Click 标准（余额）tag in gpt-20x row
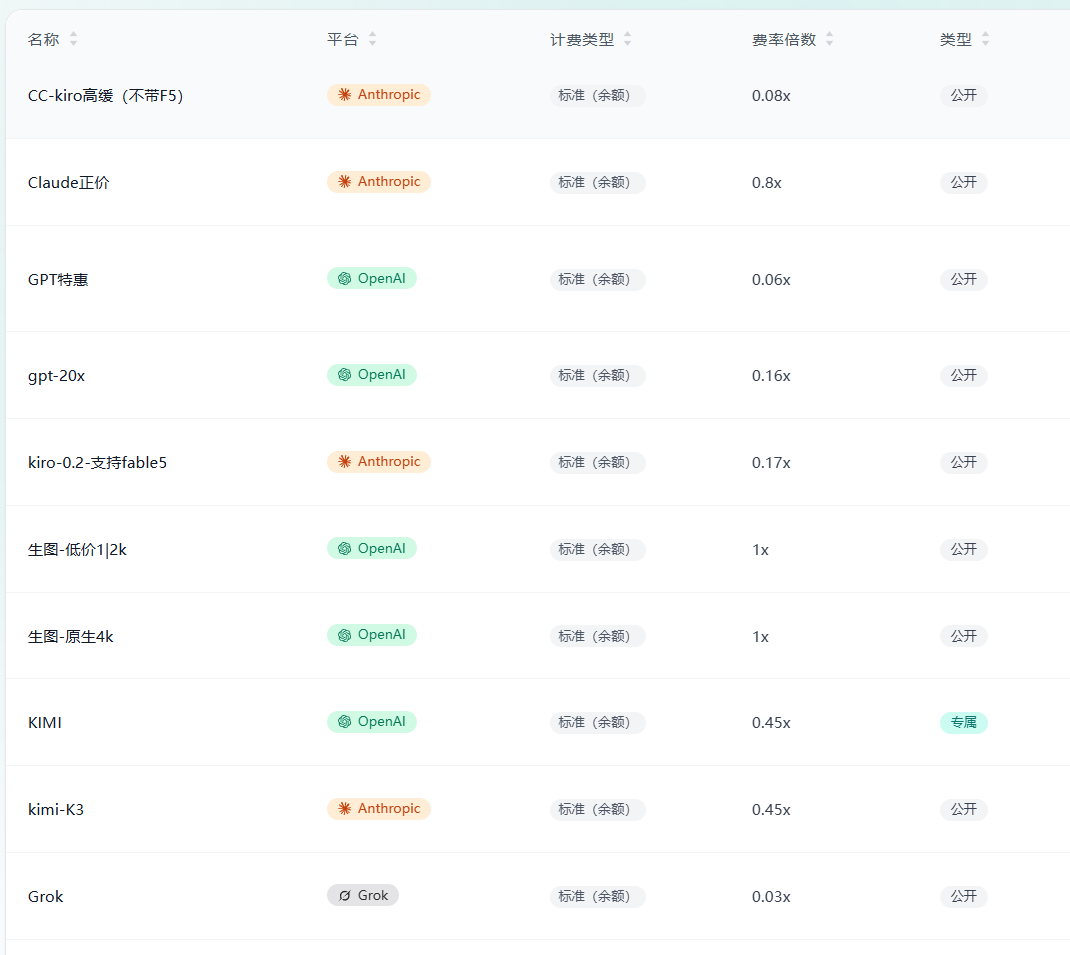Image resolution: width=1070 pixels, height=955 pixels. pyautogui.click(x=598, y=375)
